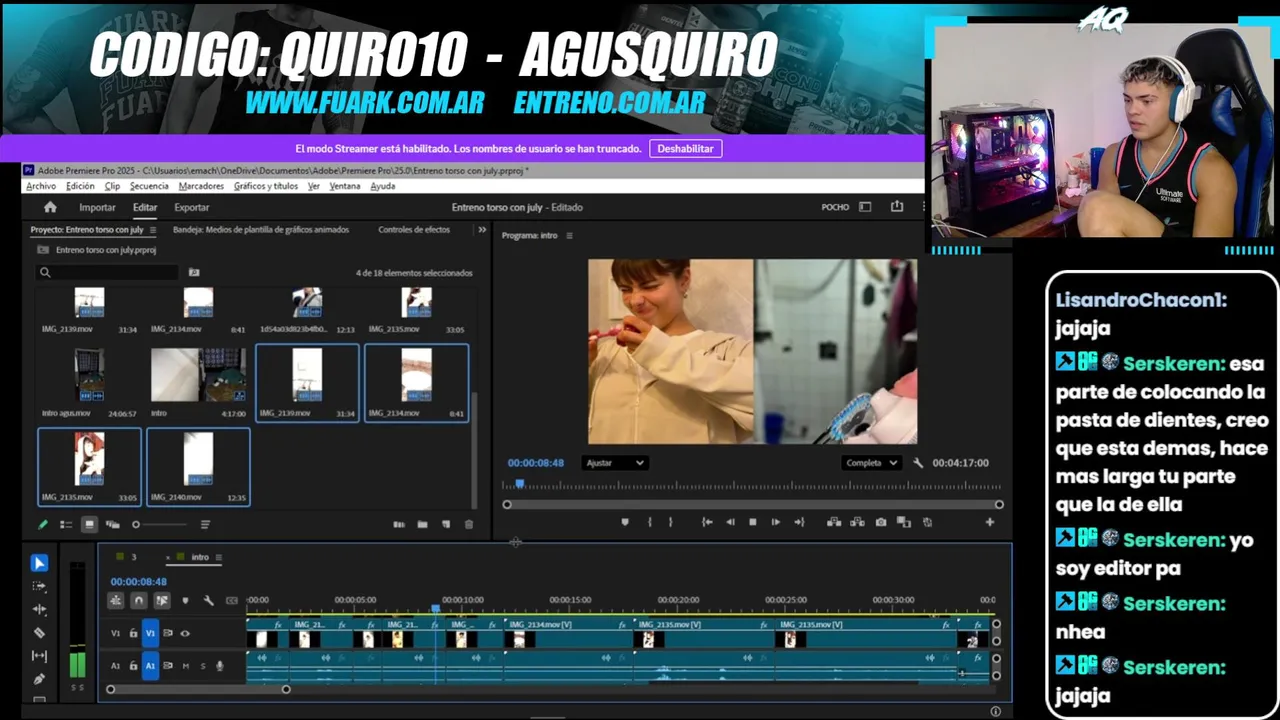Toggle insert sequences as nests option
This screenshot has width=1280, height=720.
116,601
